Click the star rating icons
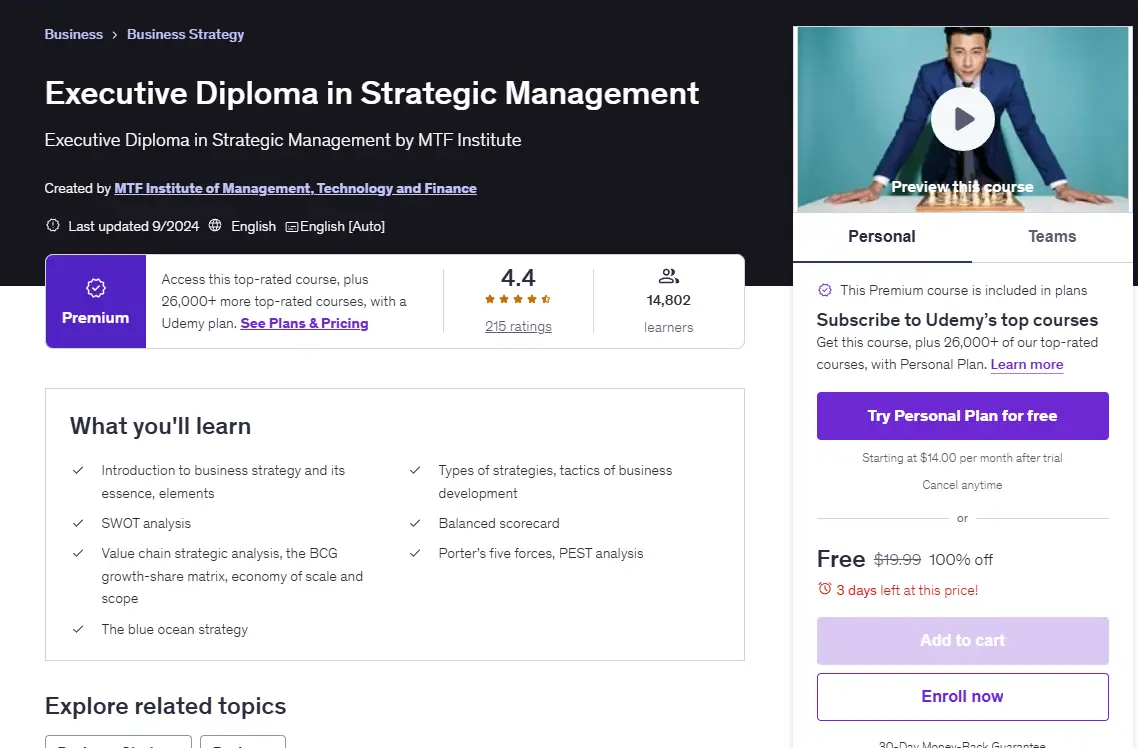Viewport: 1138px width, 748px height. coord(518,299)
